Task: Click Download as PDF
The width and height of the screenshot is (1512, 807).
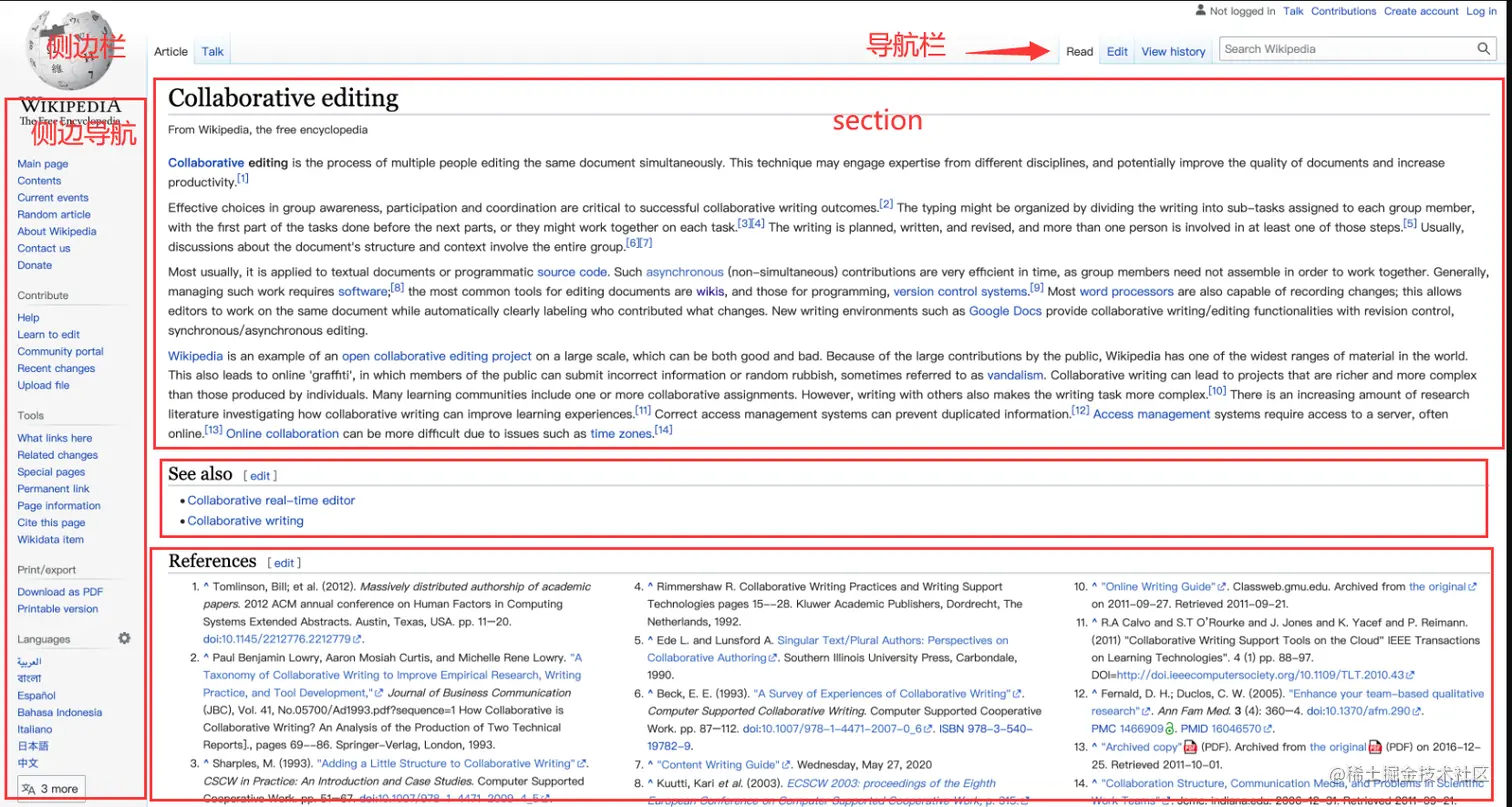Action: click(x=60, y=592)
